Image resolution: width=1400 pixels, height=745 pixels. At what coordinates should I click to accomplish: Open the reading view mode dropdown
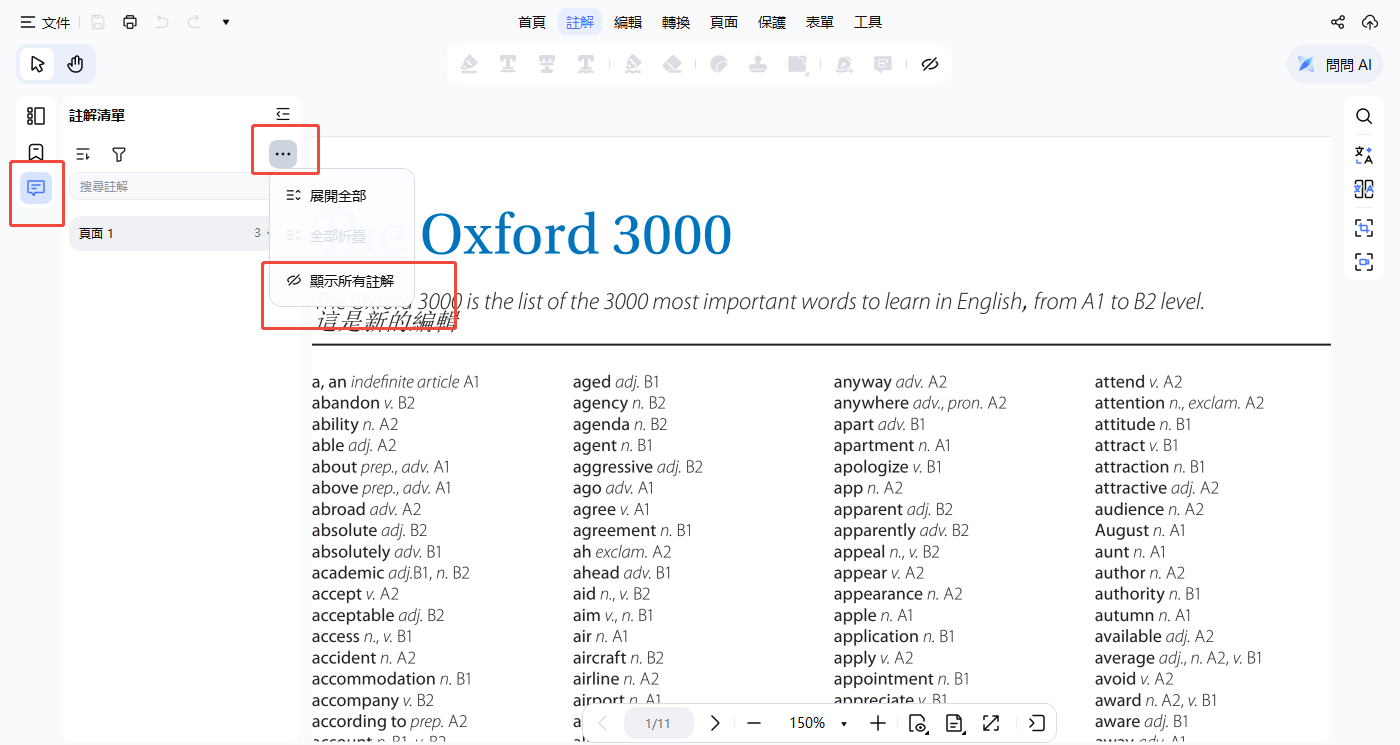pyautogui.click(x=919, y=723)
